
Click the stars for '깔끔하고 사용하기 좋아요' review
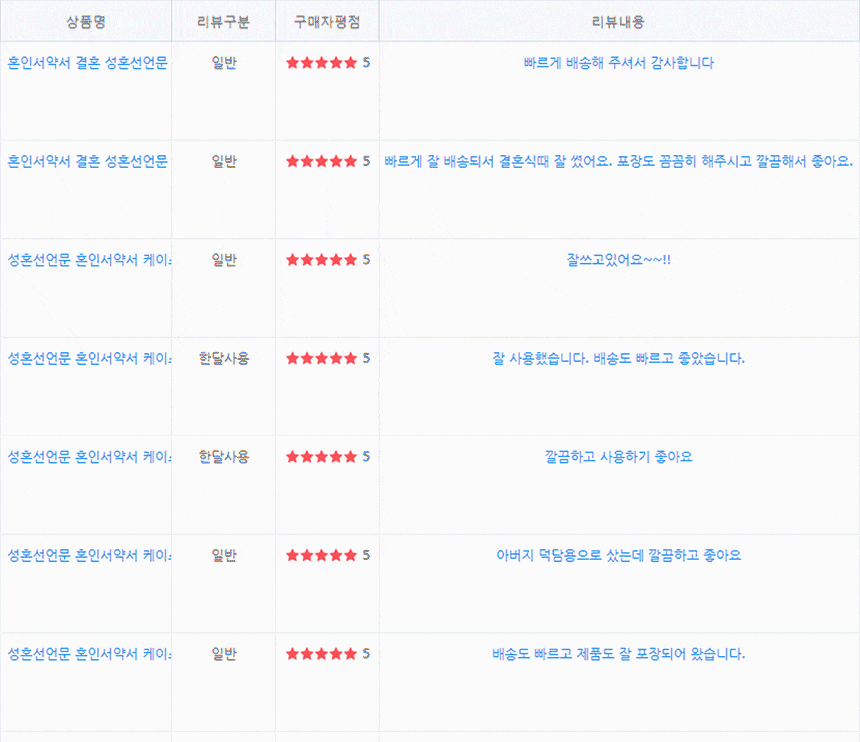click(x=322, y=457)
